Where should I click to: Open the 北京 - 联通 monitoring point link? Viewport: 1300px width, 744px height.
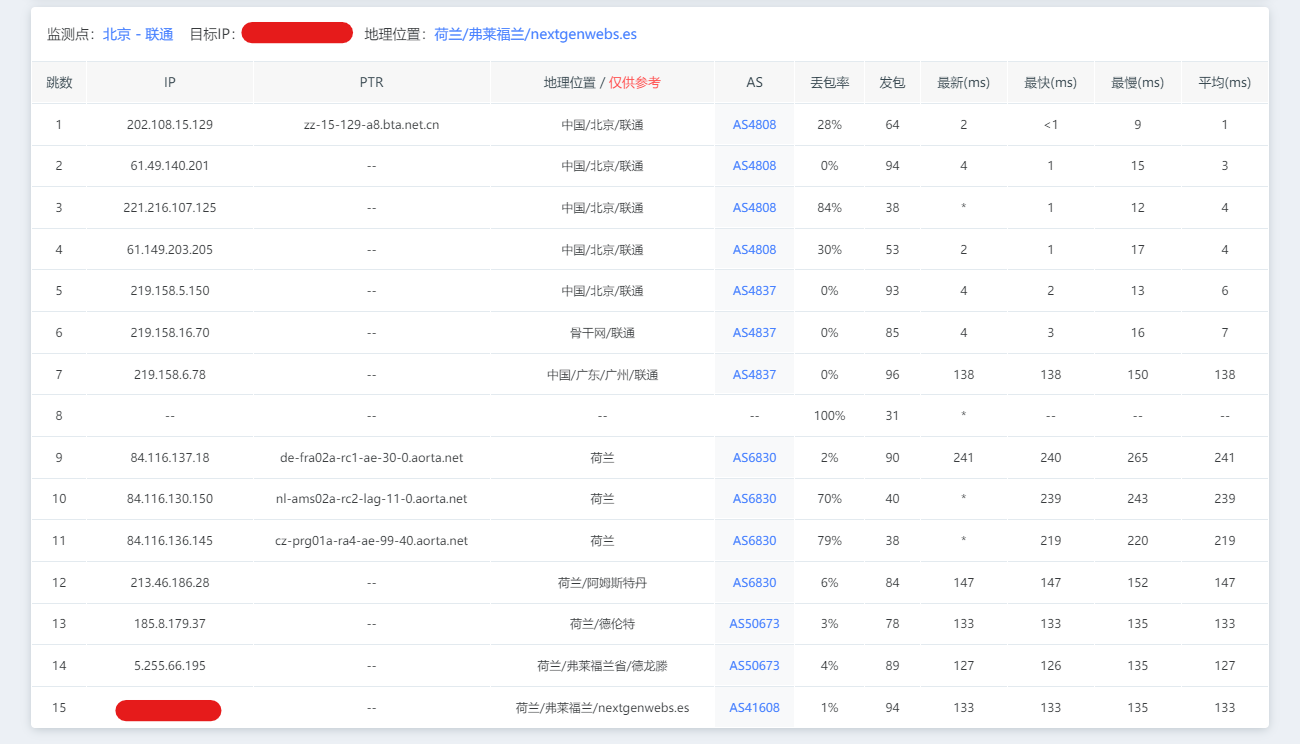coord(138,34)
